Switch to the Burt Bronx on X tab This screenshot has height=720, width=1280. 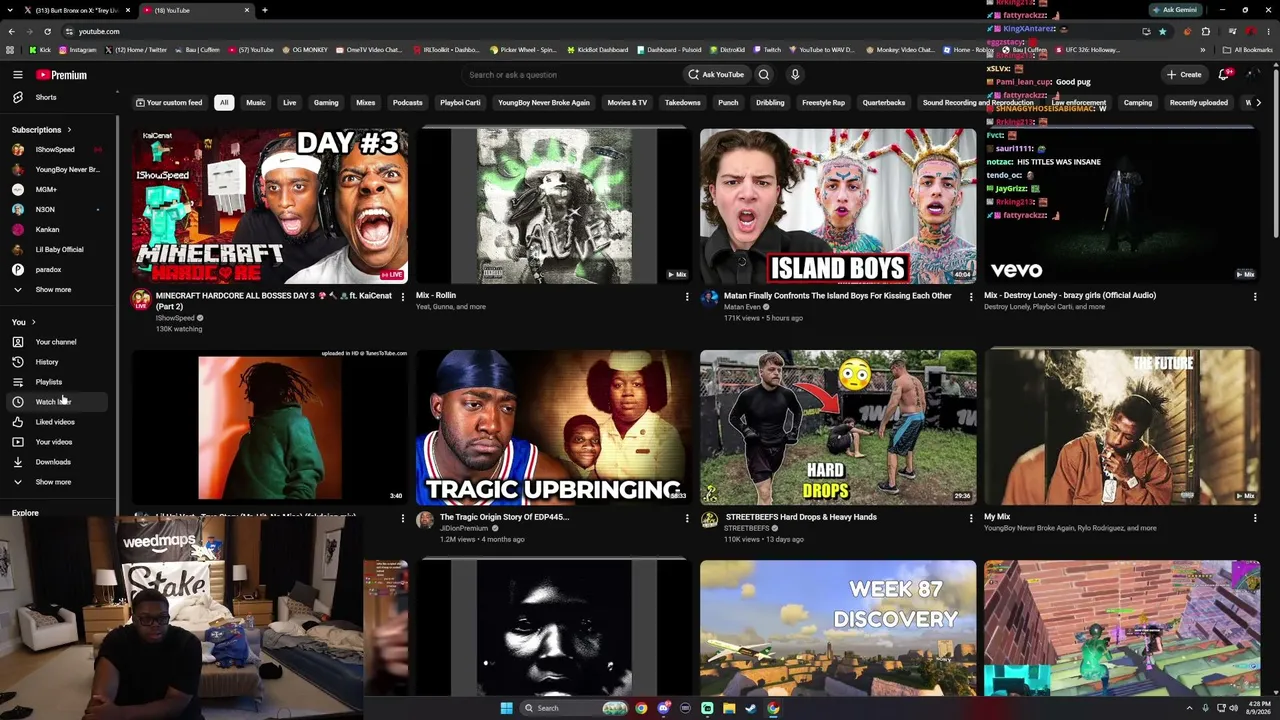(x=78, y=10)
